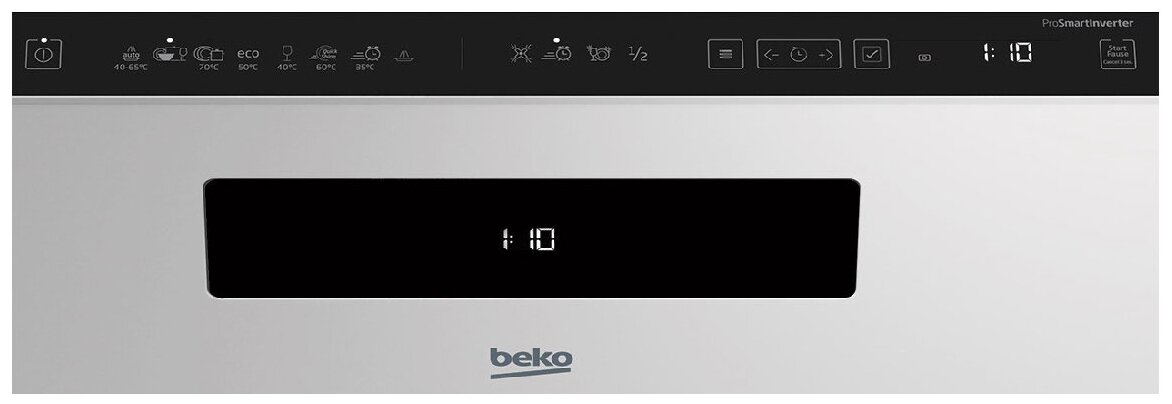Image resolution: width=1172 pixels, height=404 pixels.
Task: Select the daily dishes and glass programme
Action: 170,54
